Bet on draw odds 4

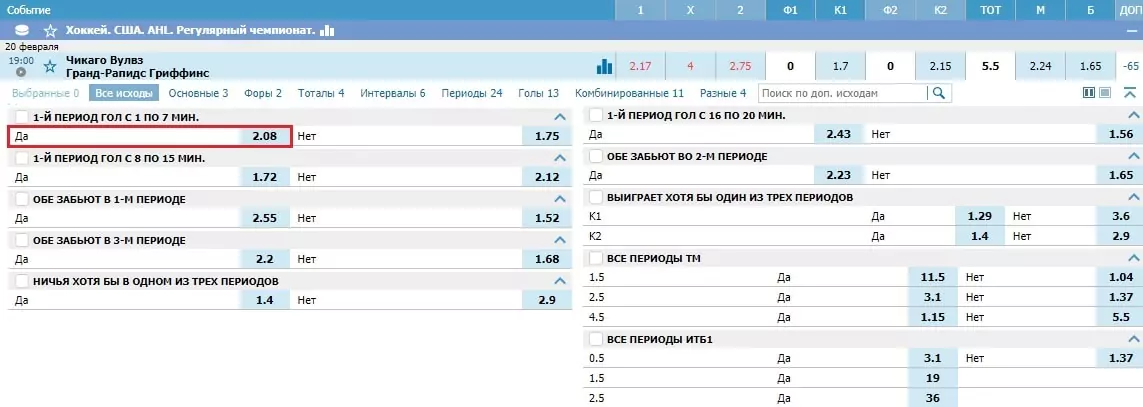(x=690, y=66)
